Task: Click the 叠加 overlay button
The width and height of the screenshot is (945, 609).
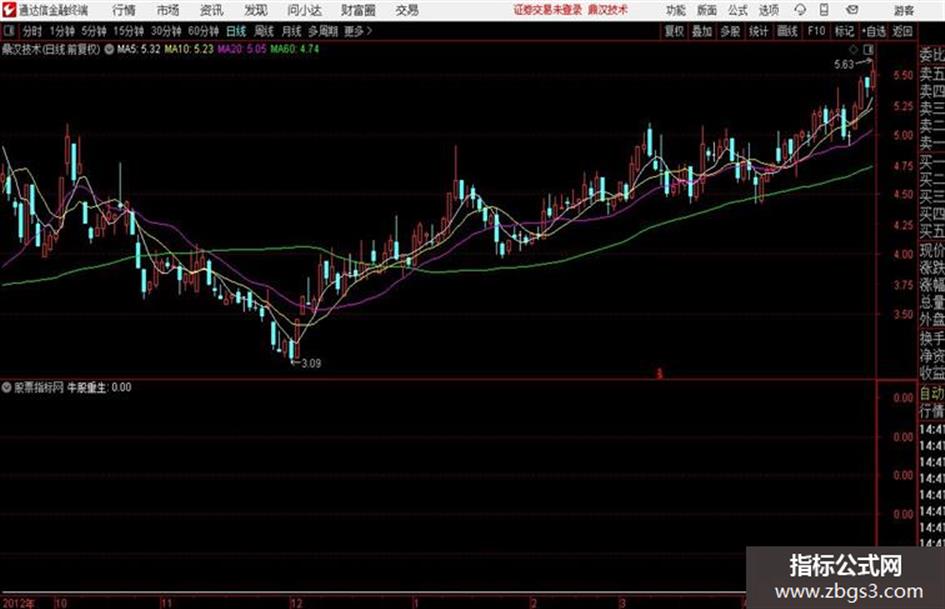Action: click(702, 31)
